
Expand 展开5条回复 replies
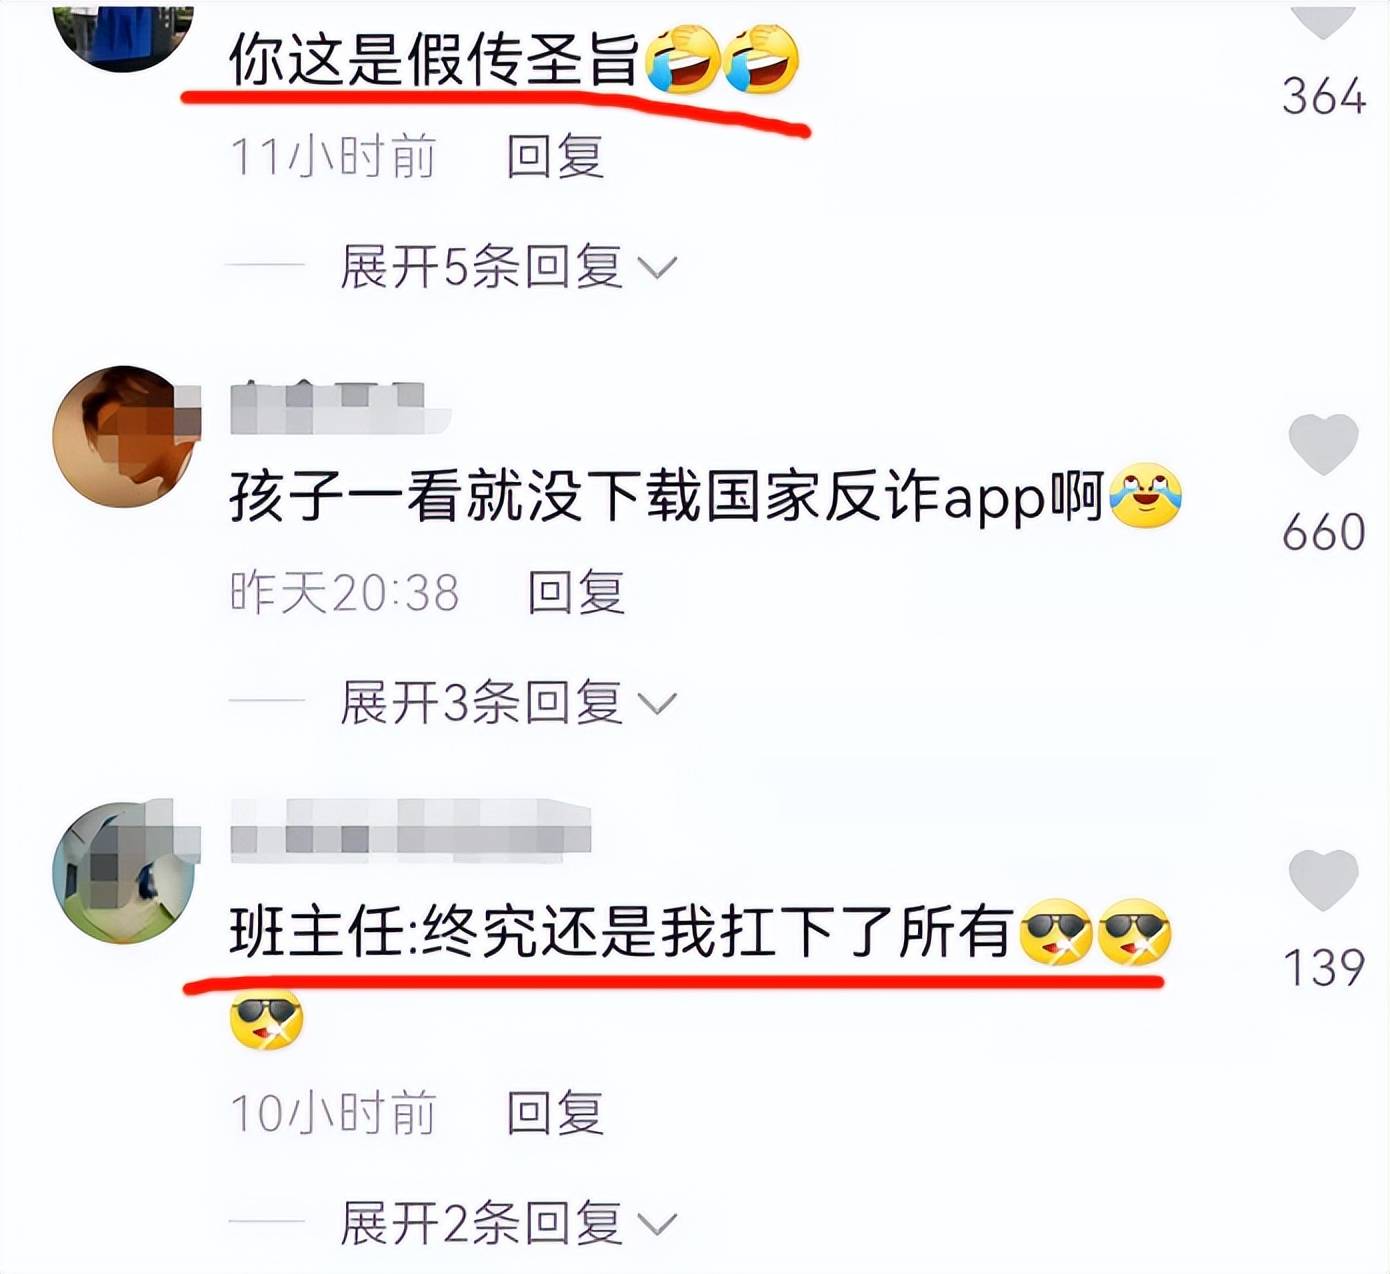508,266
